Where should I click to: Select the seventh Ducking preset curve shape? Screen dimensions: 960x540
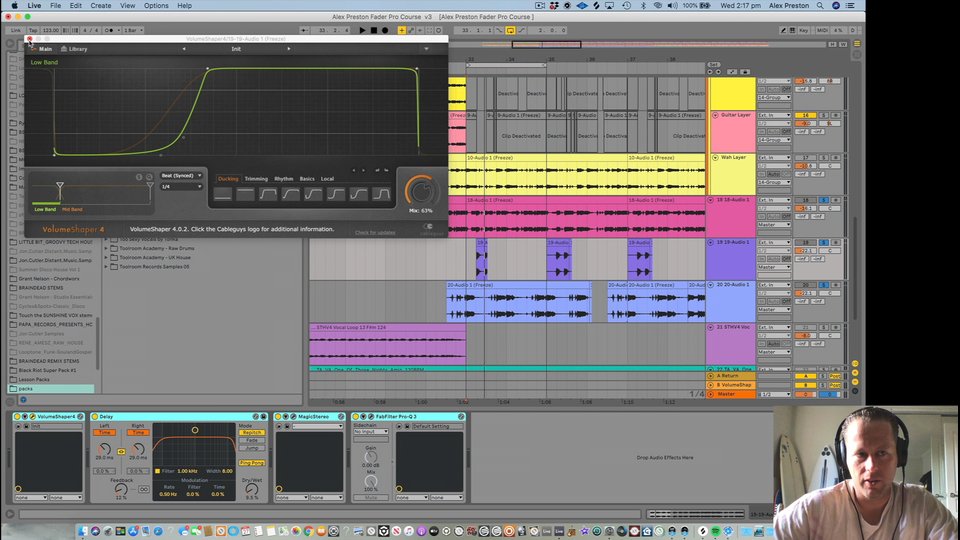pos(359,195)
